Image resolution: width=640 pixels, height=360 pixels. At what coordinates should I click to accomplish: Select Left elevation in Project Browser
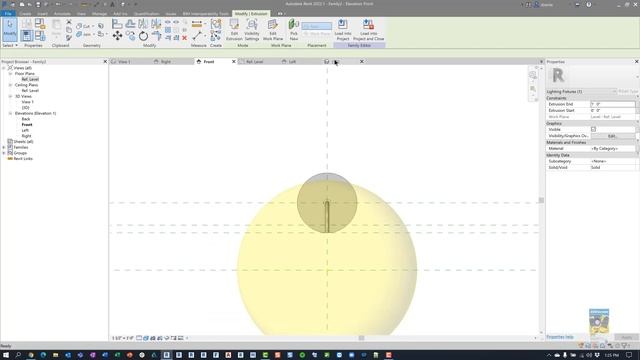pyautogui.click(x=25, y=130)
